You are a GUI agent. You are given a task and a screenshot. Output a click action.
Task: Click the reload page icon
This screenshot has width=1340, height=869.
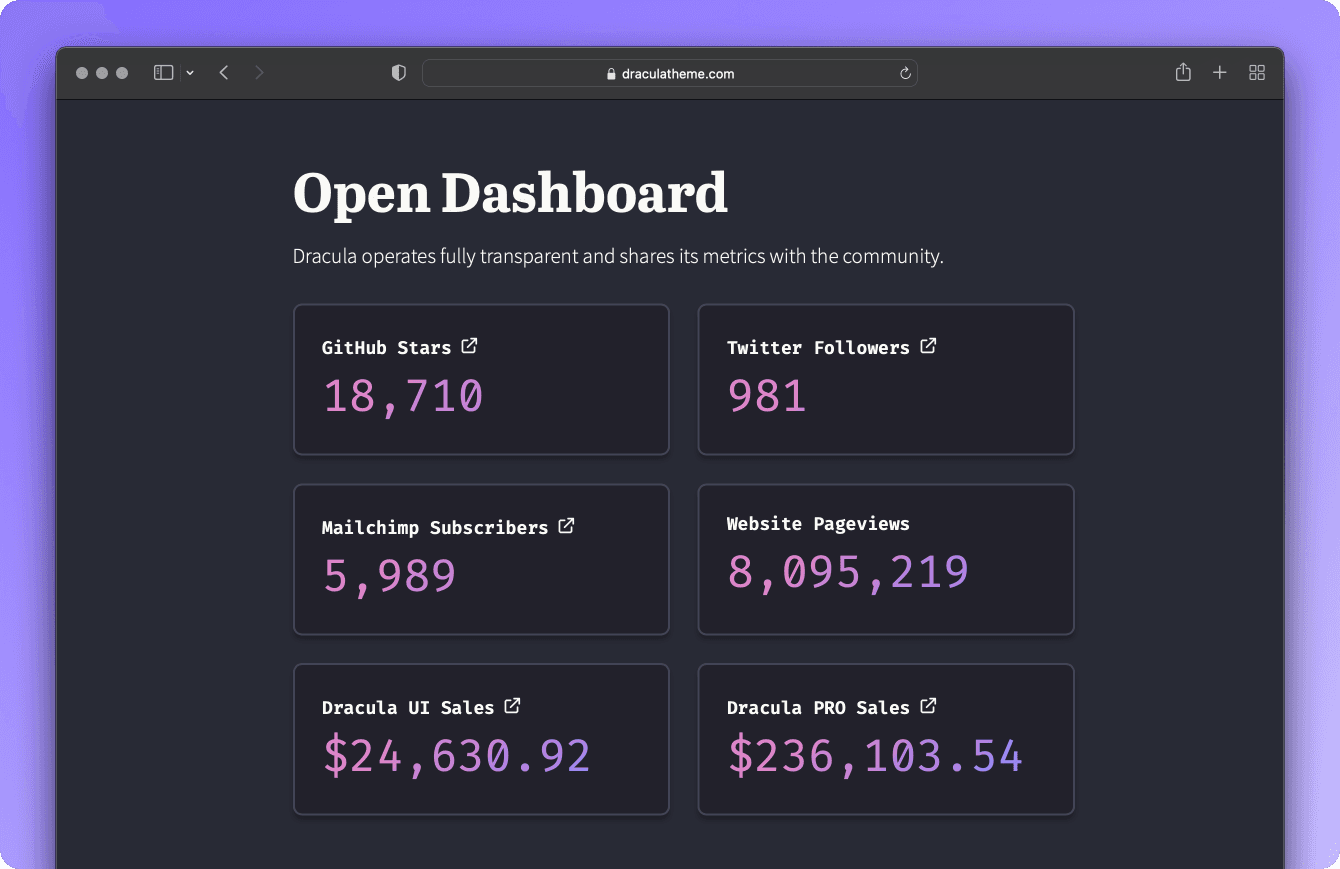903,72
